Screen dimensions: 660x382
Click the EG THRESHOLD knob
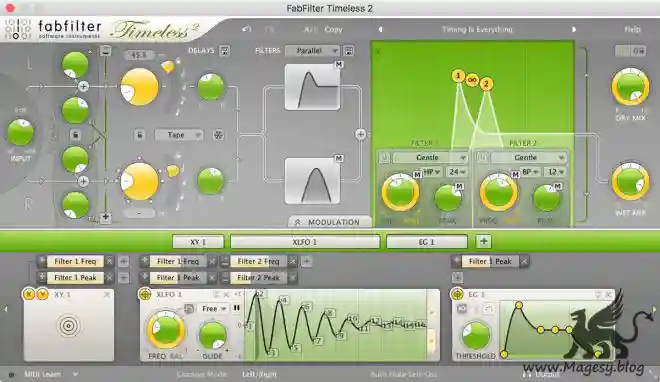click(x=476, y=336)
